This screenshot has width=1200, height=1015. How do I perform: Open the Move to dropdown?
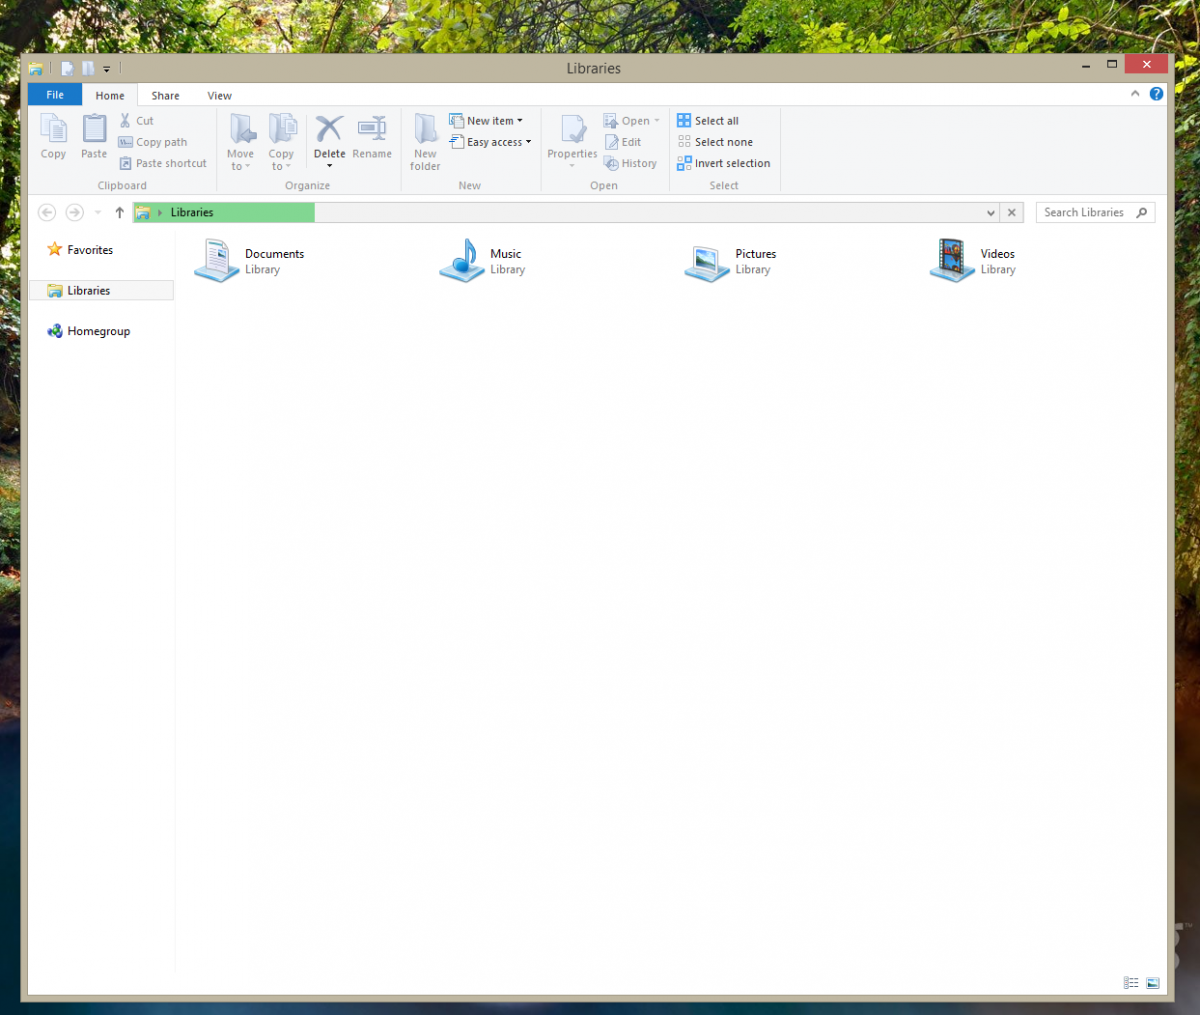[240, 141]
